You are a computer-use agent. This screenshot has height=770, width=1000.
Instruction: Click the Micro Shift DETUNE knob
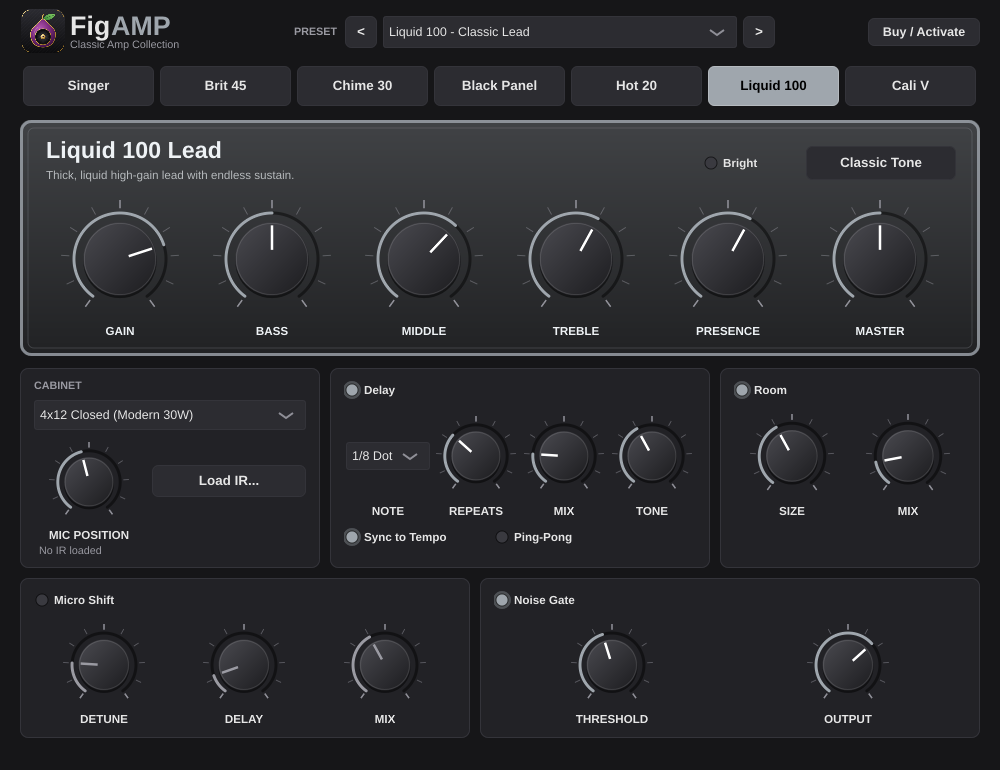click(x=104, y=665)
